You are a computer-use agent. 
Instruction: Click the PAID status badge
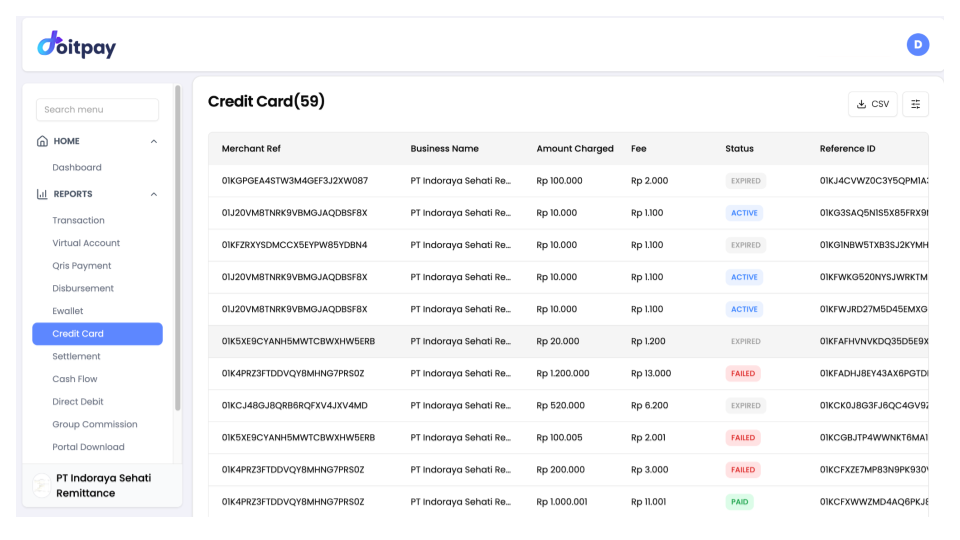click(740, 502)
